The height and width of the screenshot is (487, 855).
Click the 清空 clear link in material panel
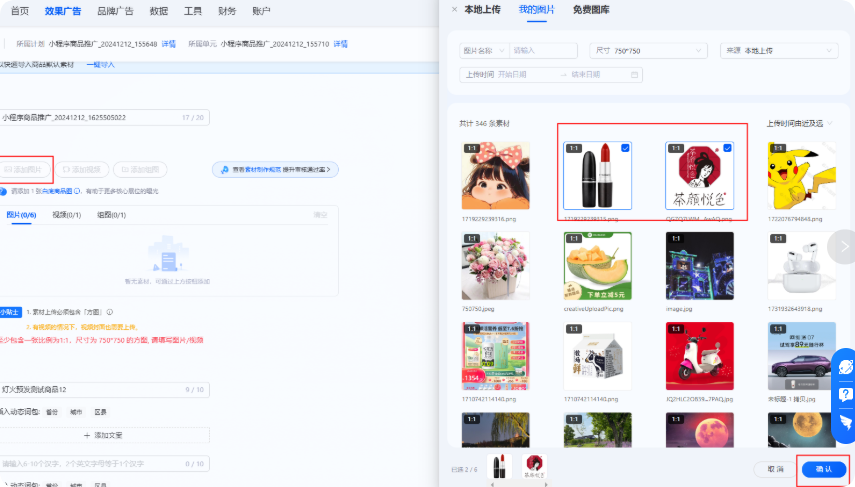321,215
